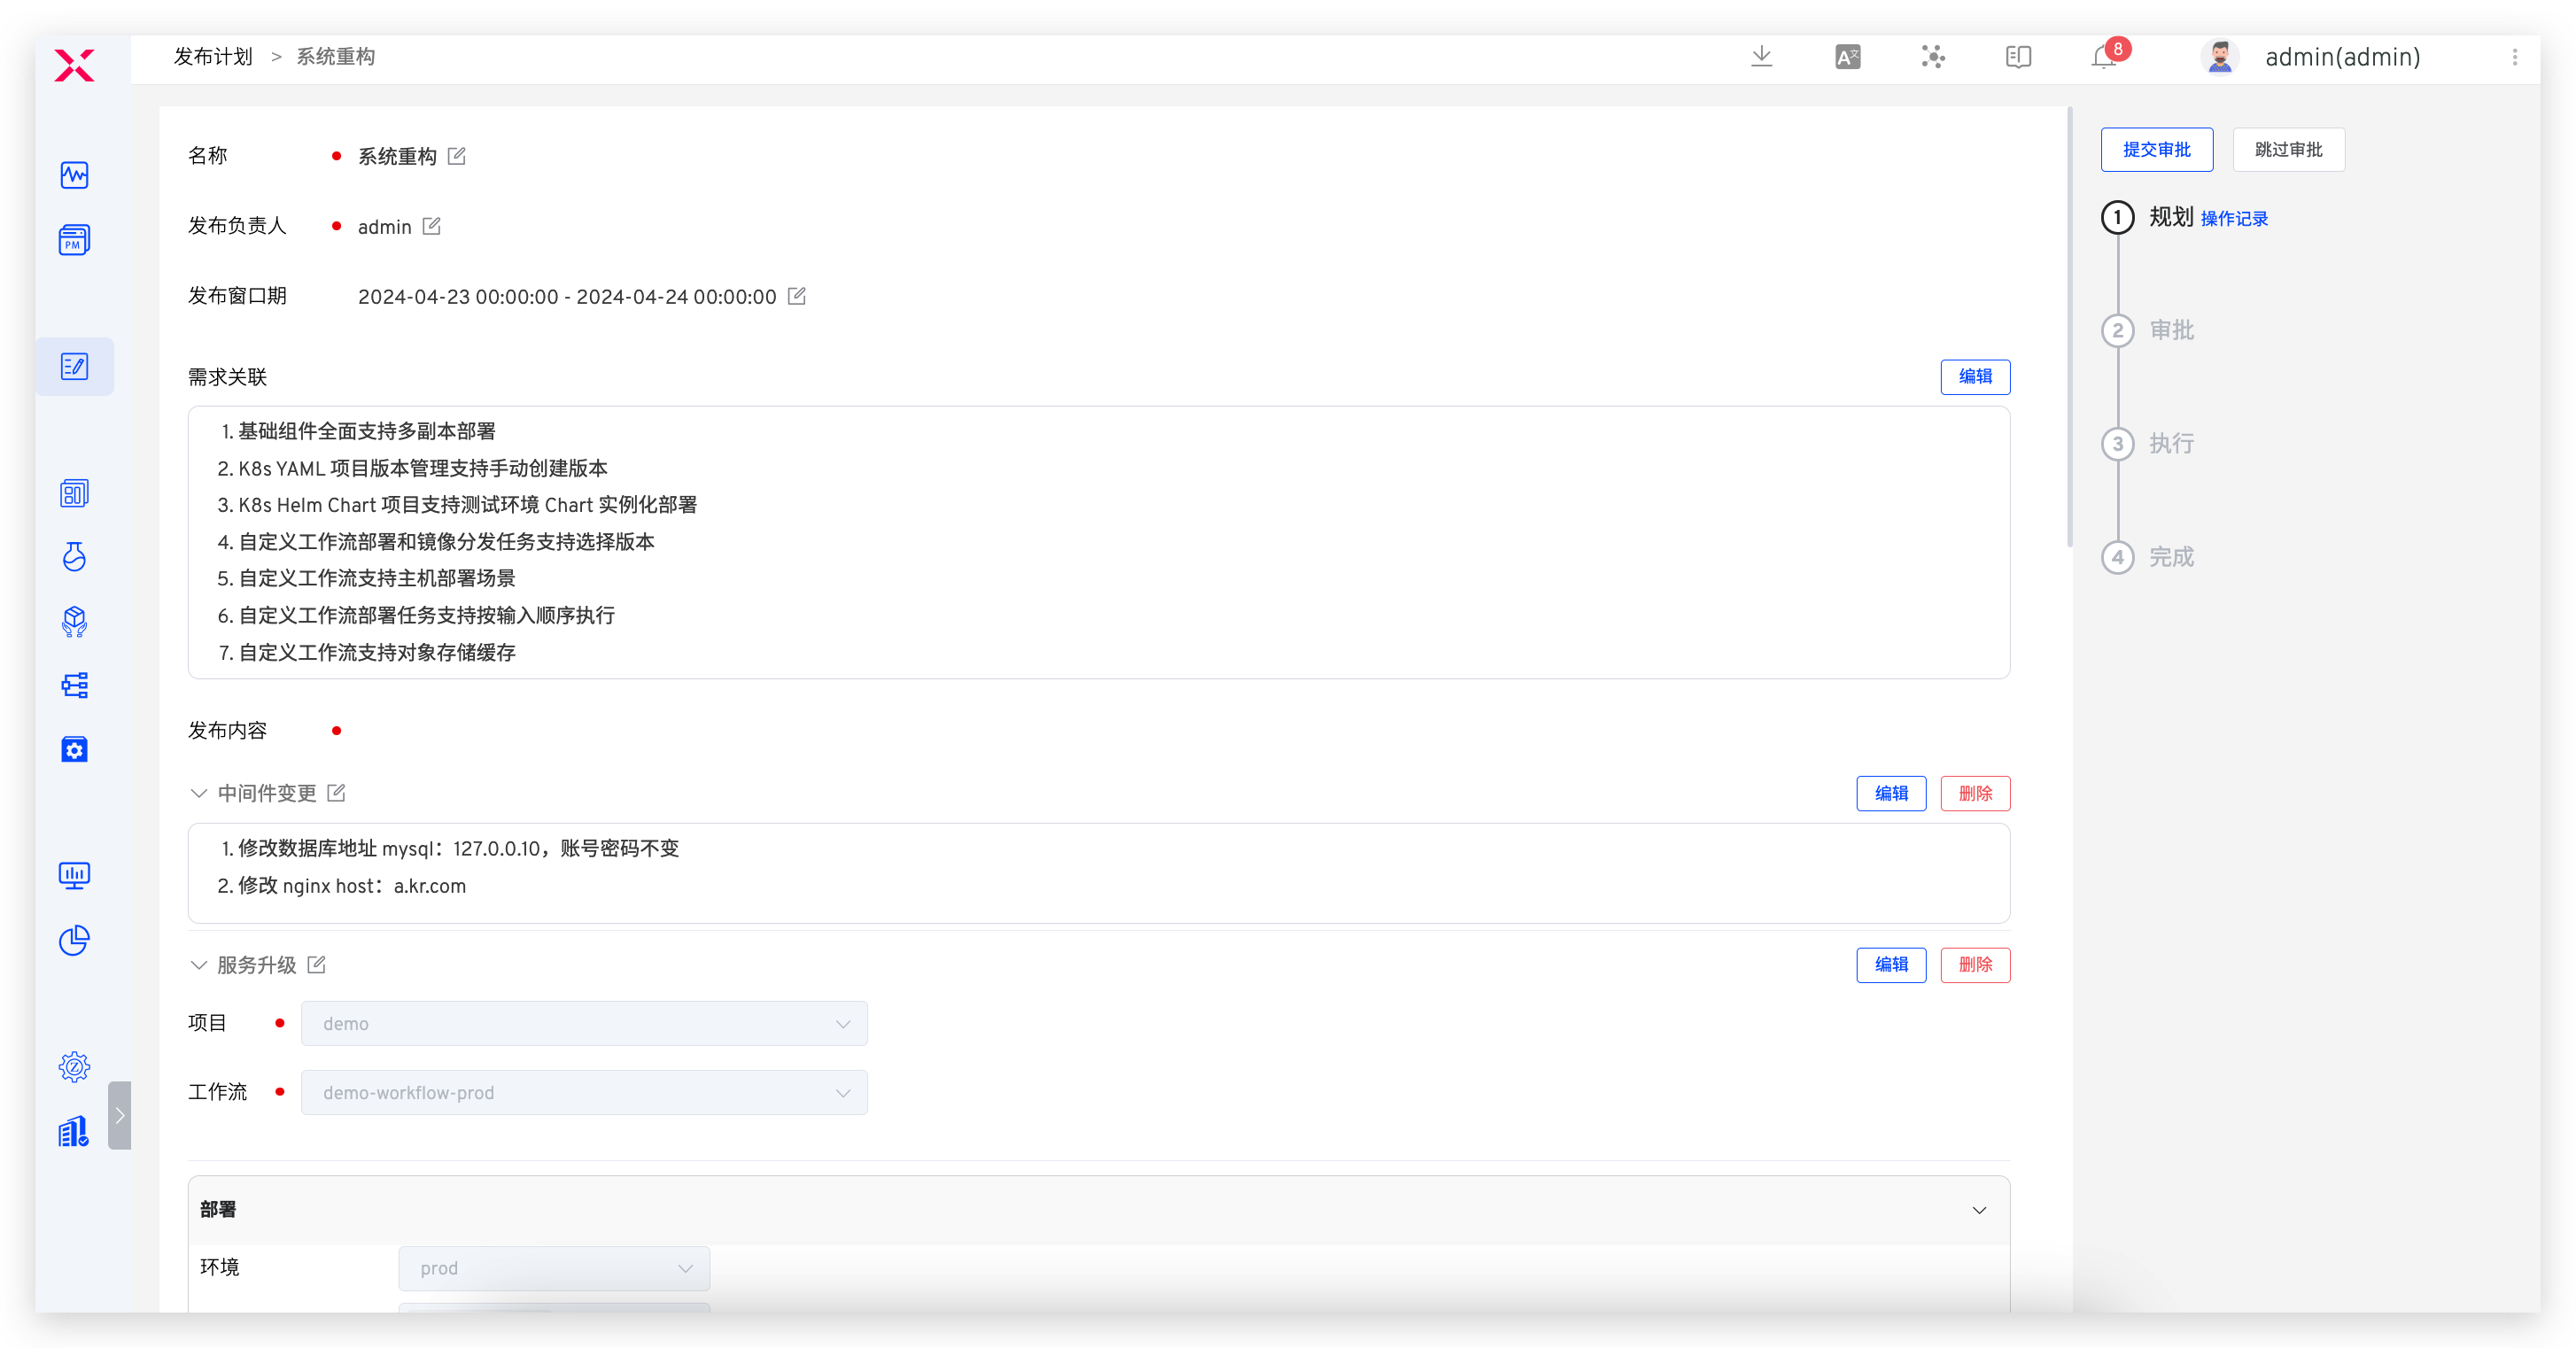2576x1348 pixels.
Task: Open the PM project management sidebar icon
Action: click(74, 240)
